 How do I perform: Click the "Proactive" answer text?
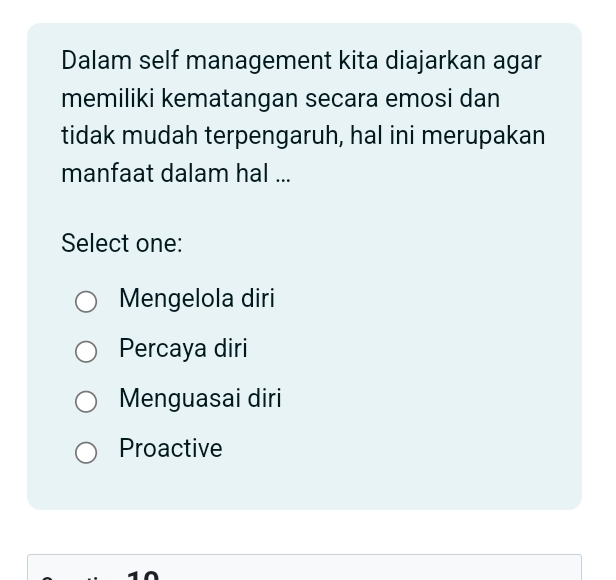coord(171,449)
